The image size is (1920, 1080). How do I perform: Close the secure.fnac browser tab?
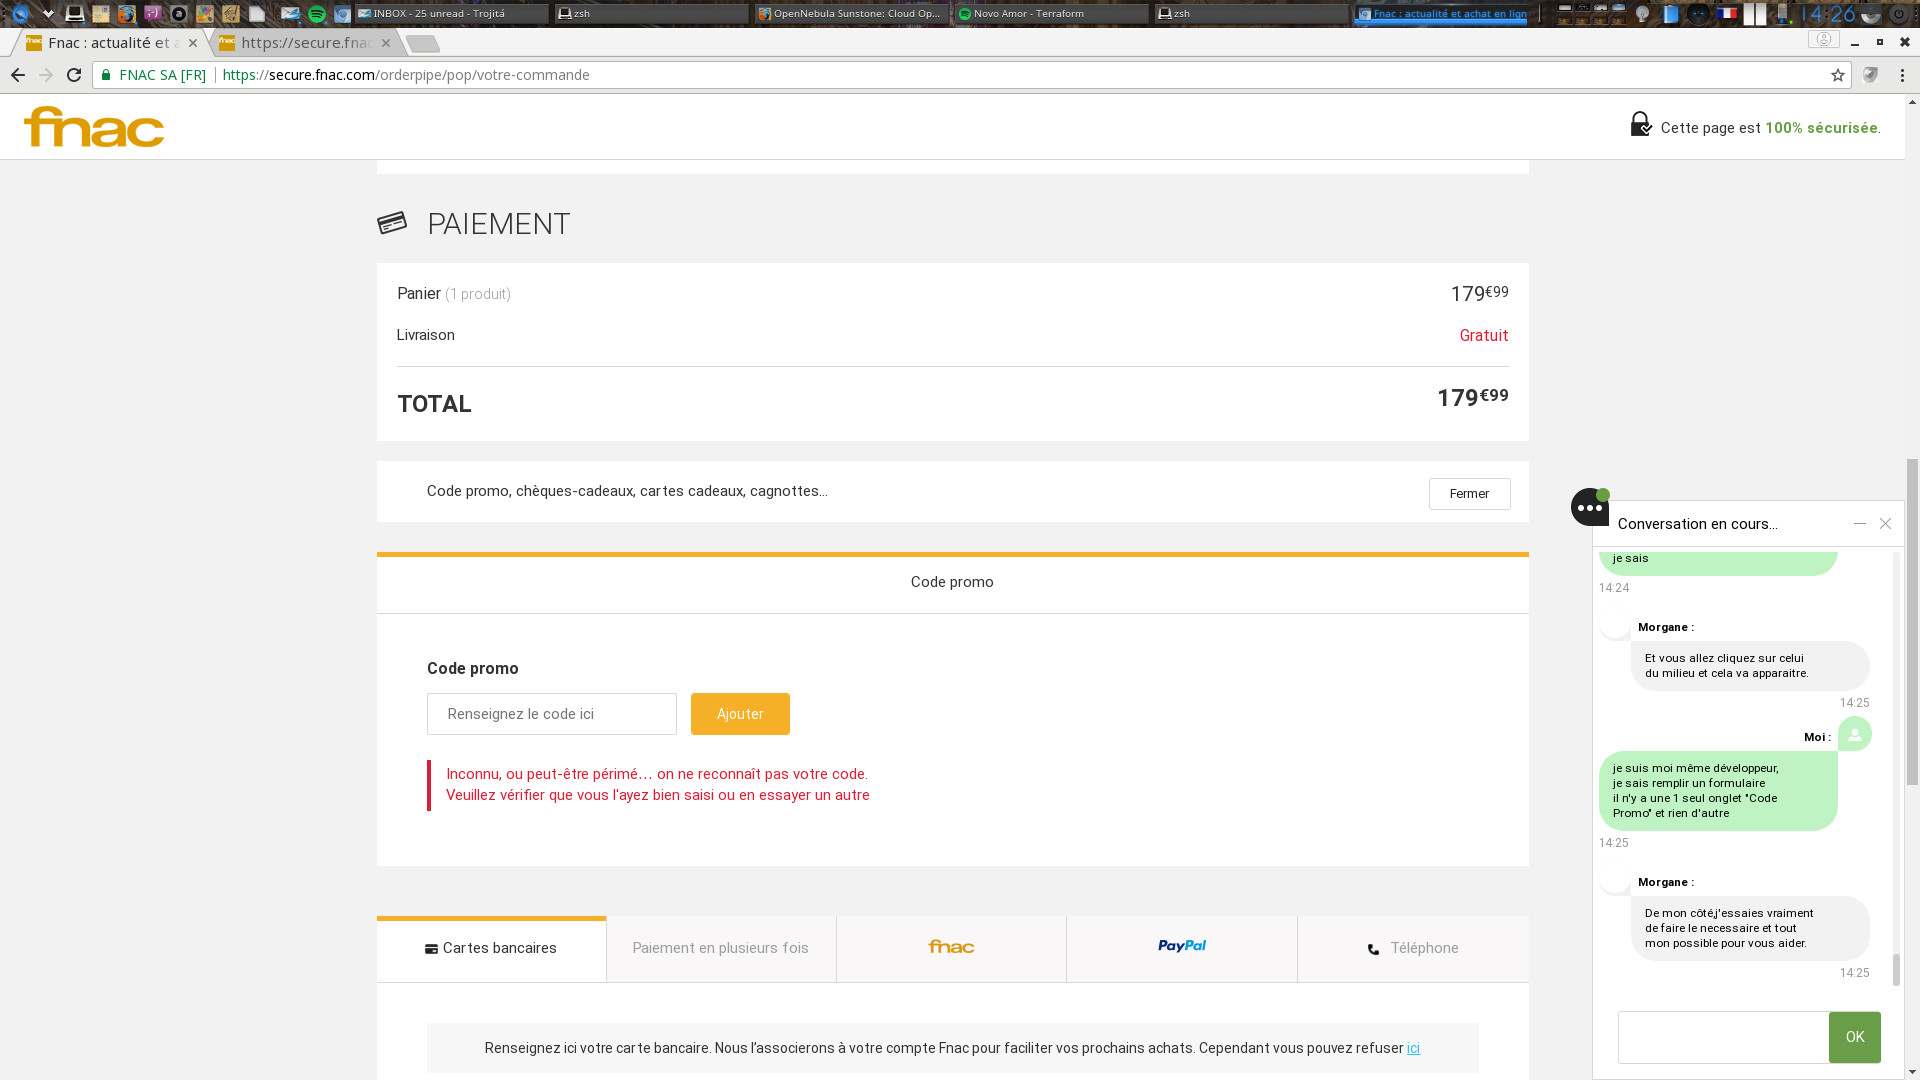386,43
